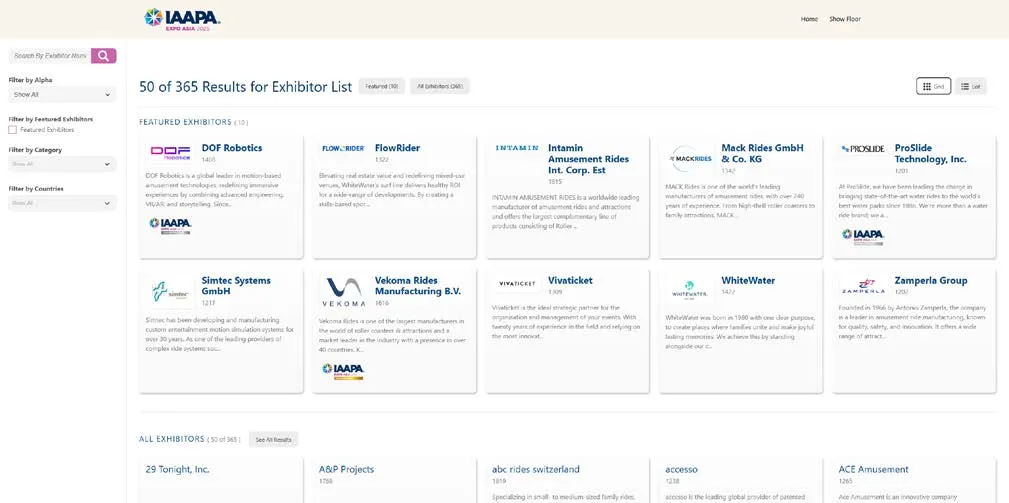This screenshot has height=503, width=1009.
Task: Select the Featured (10) filter tab
Action: pos(382,86)
